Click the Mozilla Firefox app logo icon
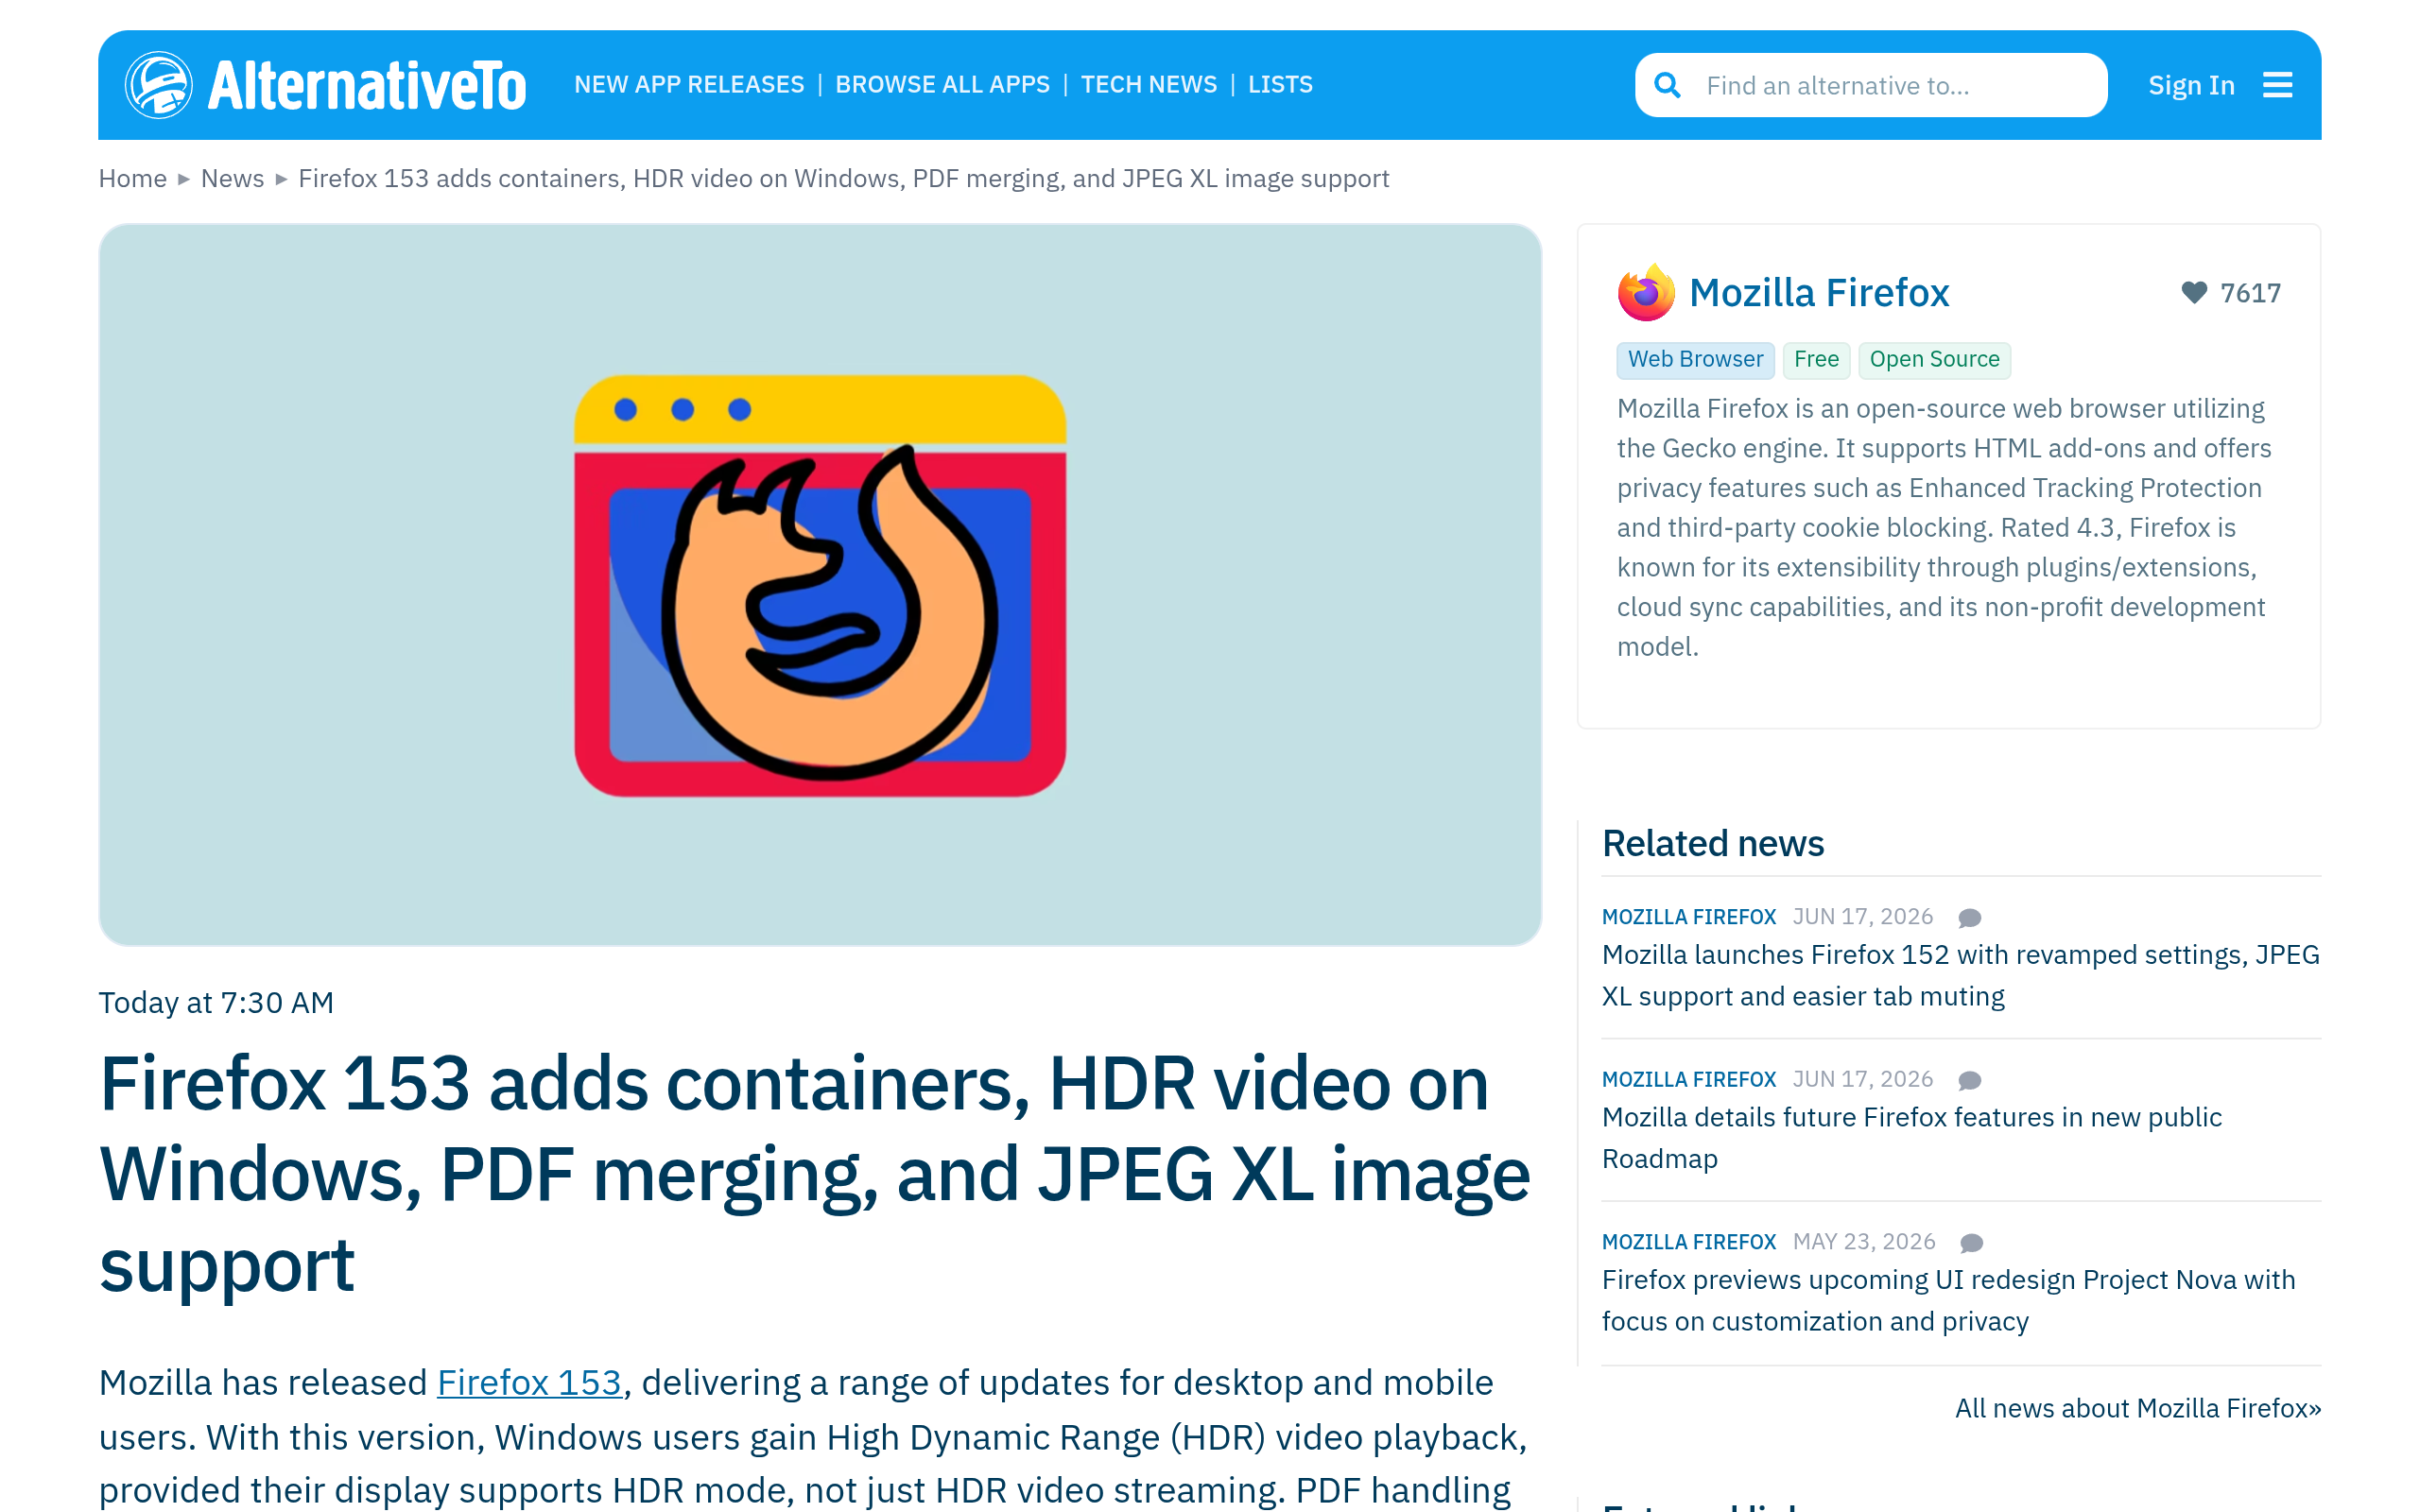 [x=1646, y=293]
